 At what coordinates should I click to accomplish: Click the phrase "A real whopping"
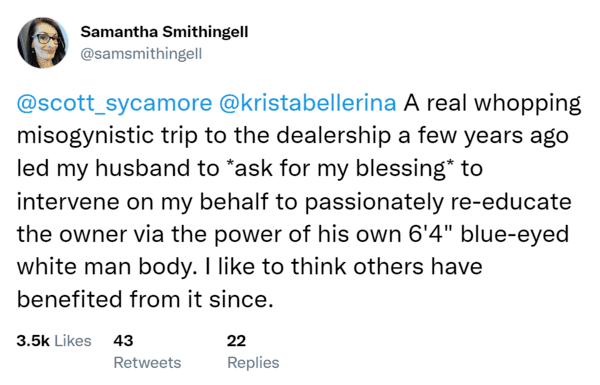[492, 103]
